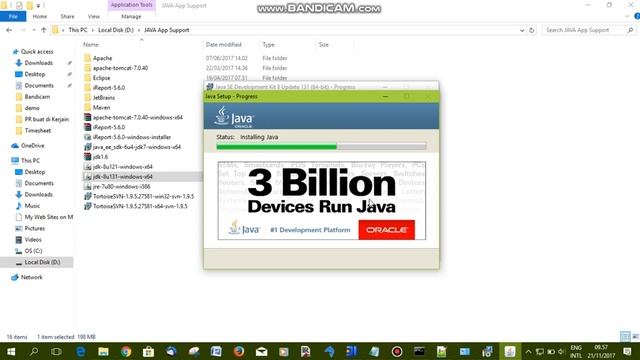640x360 pixels.
Task: Click 'Local Disk (D:)' in address breadcrumb
Action: pos(116,30)
